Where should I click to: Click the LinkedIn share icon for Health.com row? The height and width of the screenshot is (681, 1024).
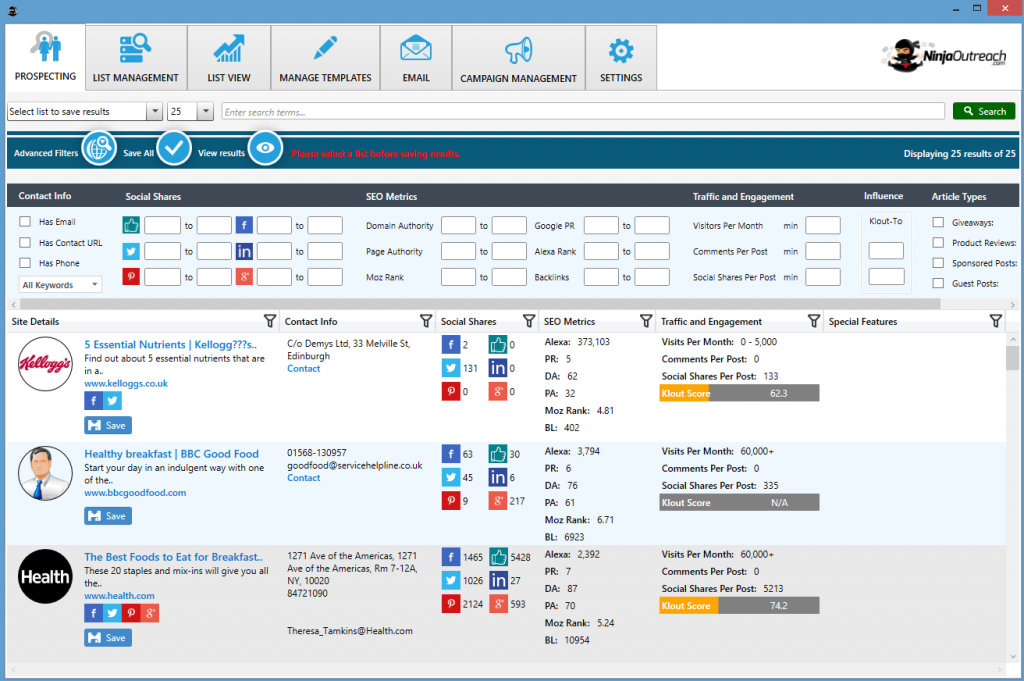[498, 580]
